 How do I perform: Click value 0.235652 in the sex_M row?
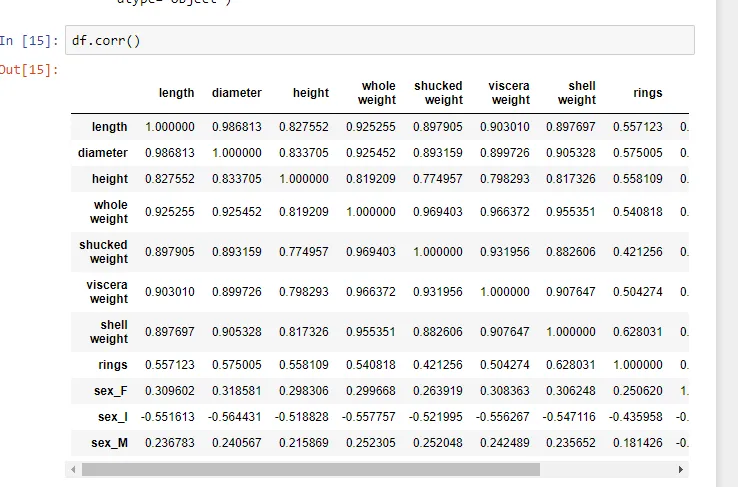[571, 443]
